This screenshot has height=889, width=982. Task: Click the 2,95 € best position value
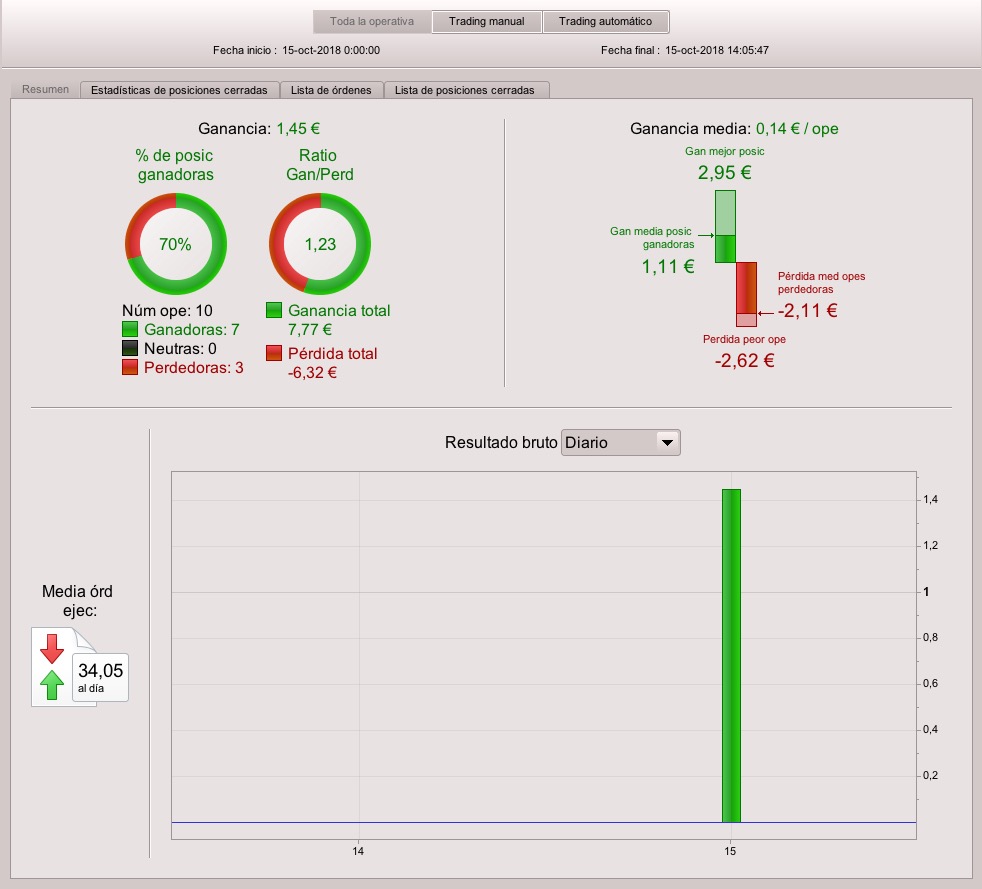[x=725, y=172]
